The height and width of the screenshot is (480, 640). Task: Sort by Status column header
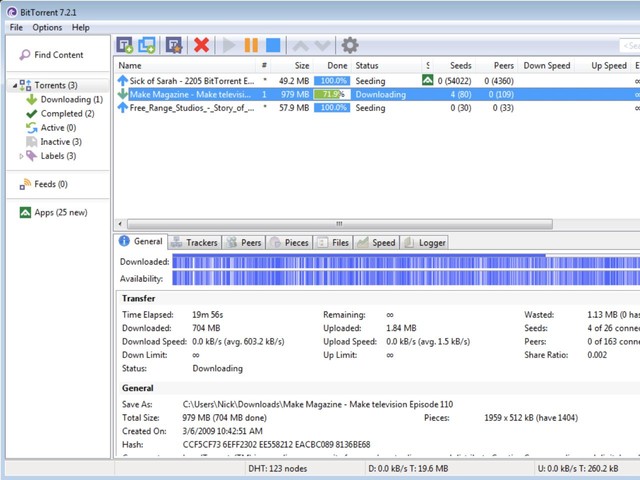pyautogui.click(x=387, y=65)
